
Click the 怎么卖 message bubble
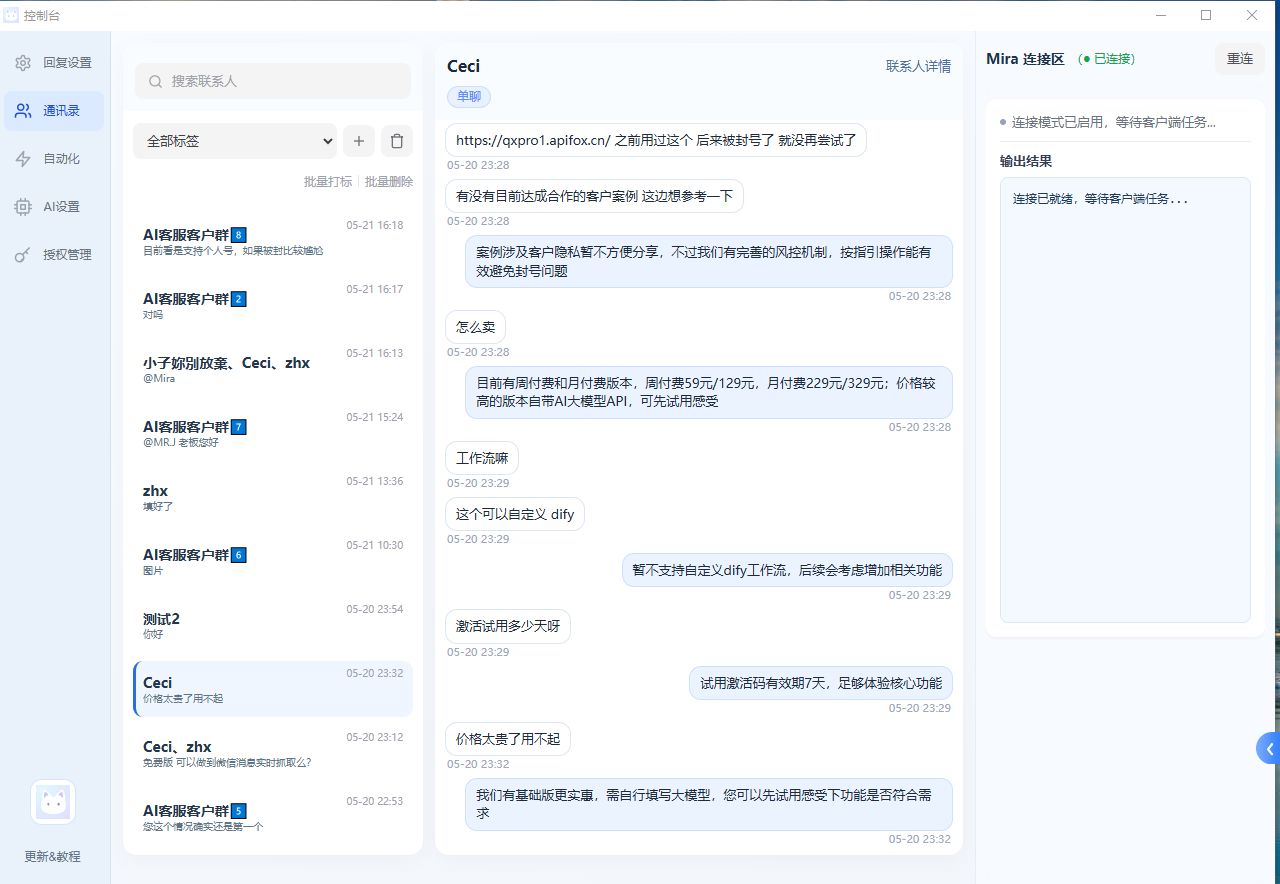(x=475, y=327)
